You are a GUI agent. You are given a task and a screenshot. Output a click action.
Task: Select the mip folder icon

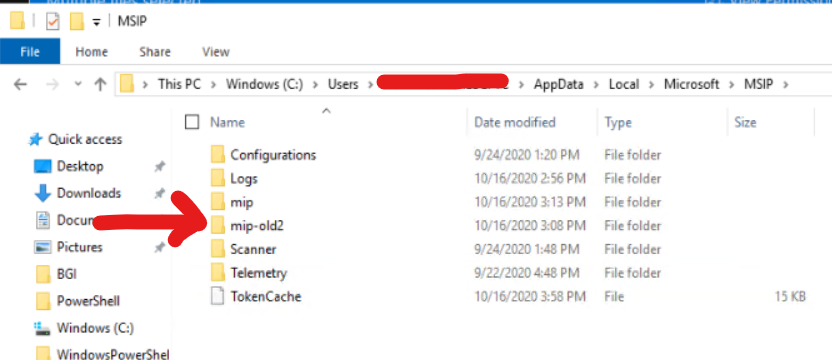[x=218, y=202]
